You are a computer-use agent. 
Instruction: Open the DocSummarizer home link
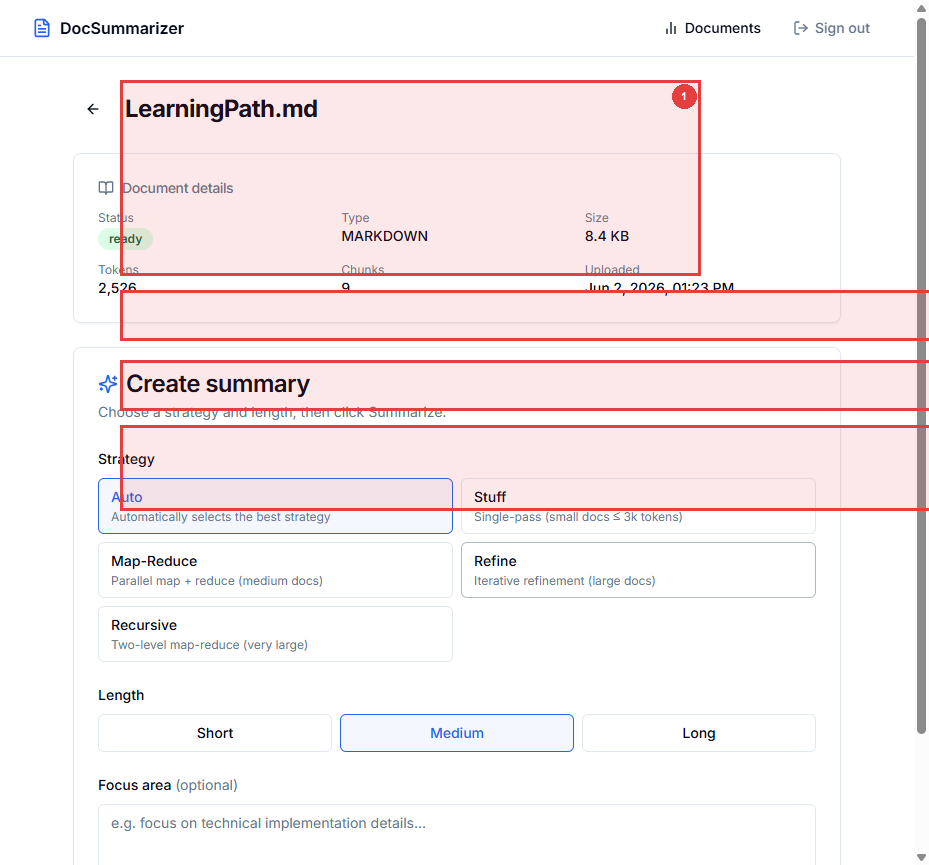pyautogui.click(x=109, y=28)
